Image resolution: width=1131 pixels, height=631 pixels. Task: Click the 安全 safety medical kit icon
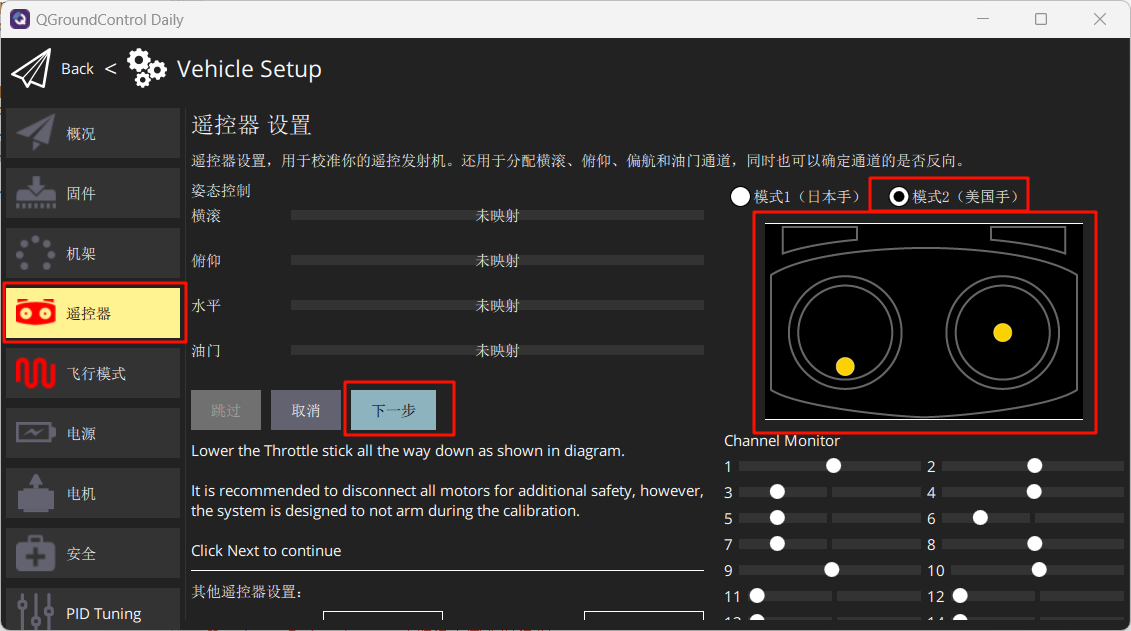tap(36, 553)
